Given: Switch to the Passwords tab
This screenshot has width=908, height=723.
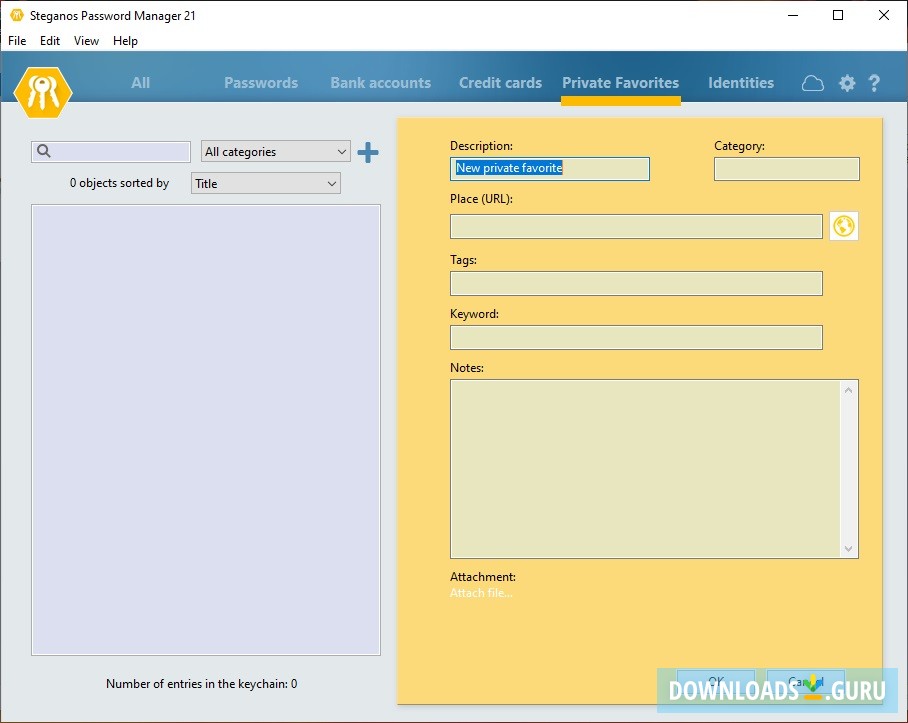Looking at the screenshot, I should coord(261,83).
